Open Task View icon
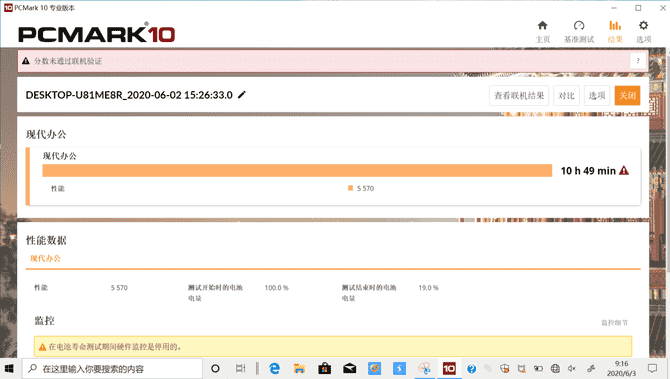Screen dimensions: 670x379 click(241, 368)
